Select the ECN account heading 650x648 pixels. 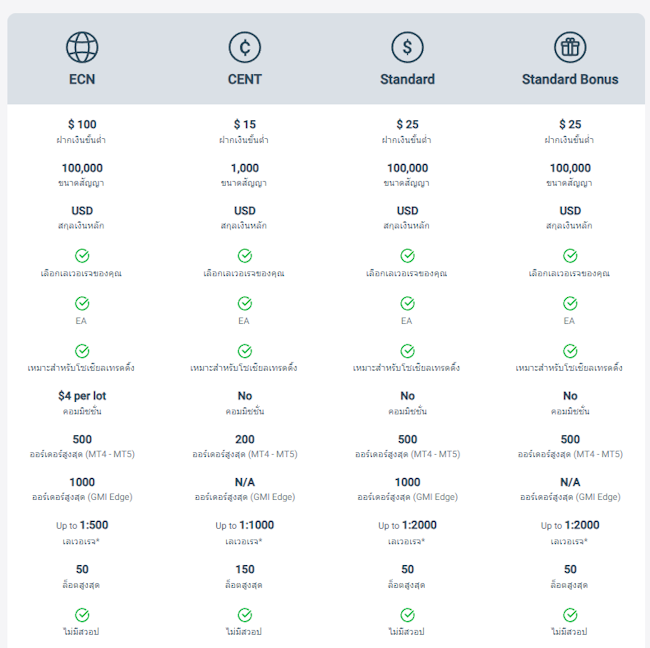82,79
